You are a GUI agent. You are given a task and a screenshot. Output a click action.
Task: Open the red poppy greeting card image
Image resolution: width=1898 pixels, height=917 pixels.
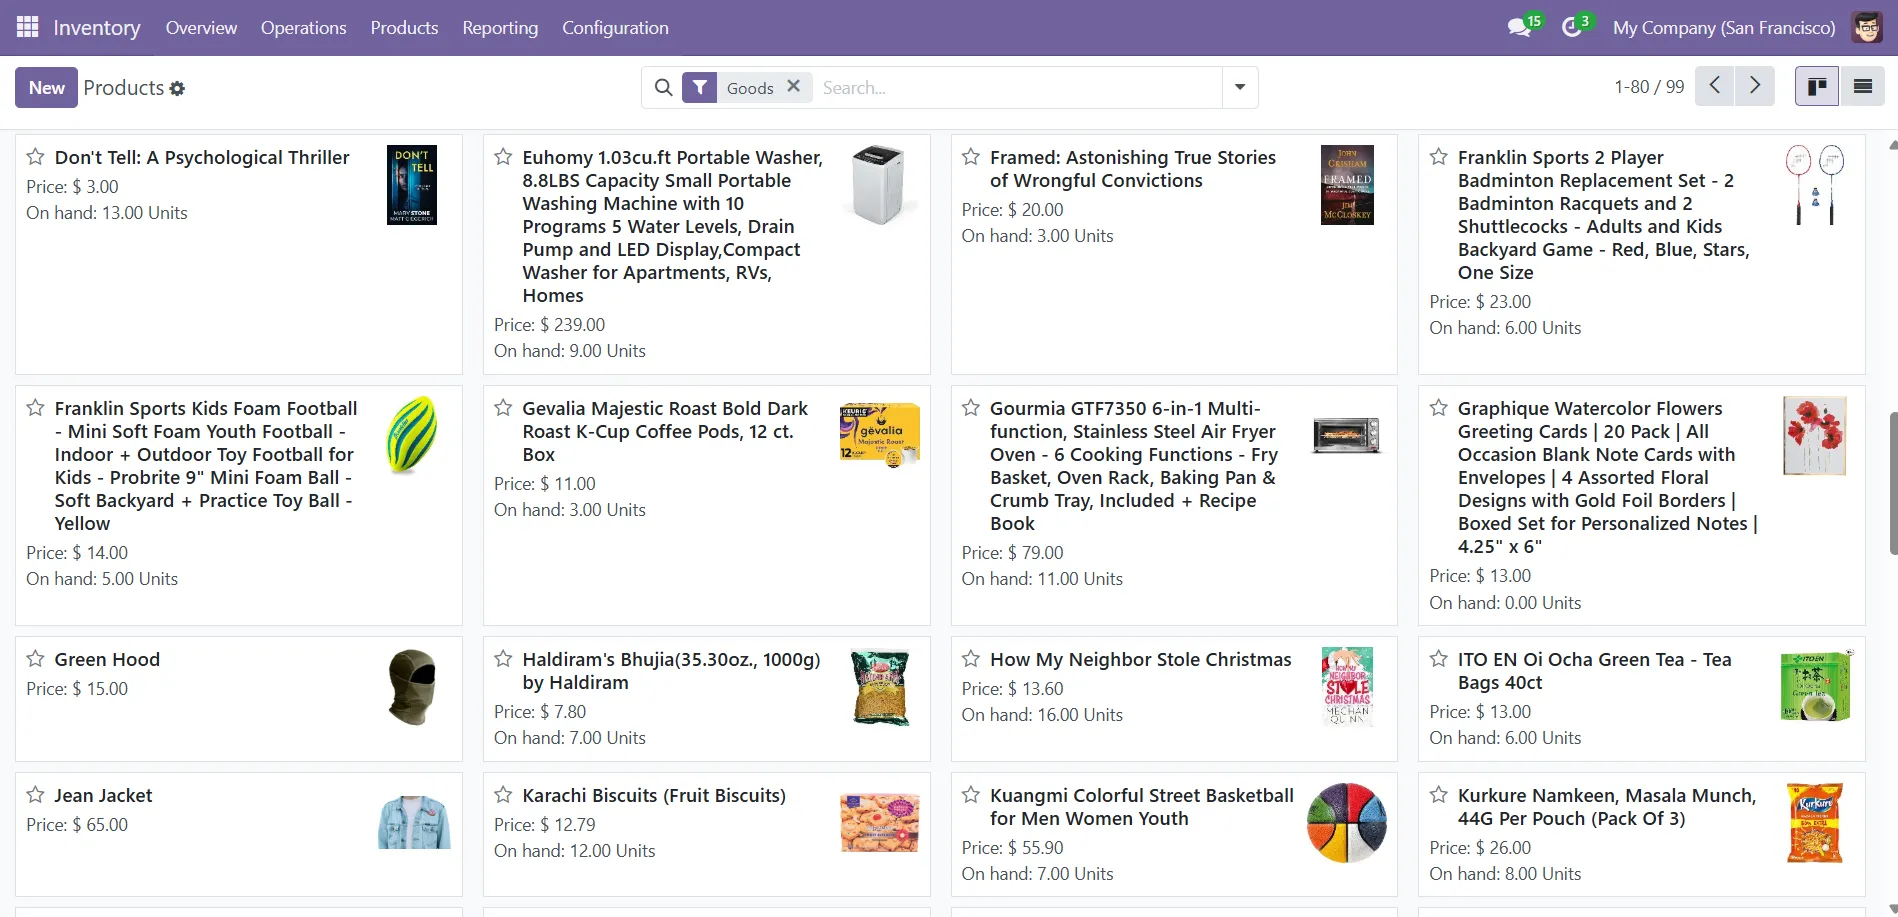click(1815, 435)
